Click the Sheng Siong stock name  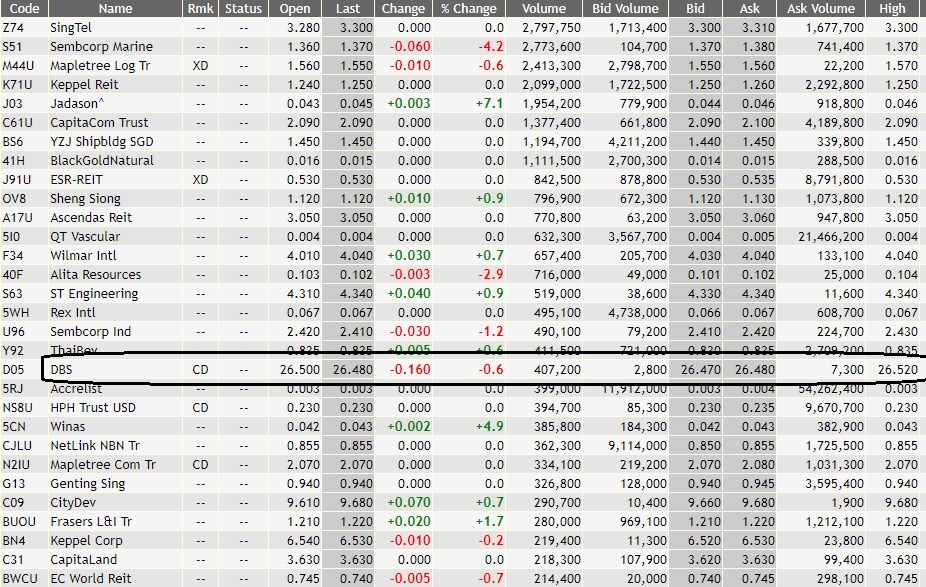point(85,199)
